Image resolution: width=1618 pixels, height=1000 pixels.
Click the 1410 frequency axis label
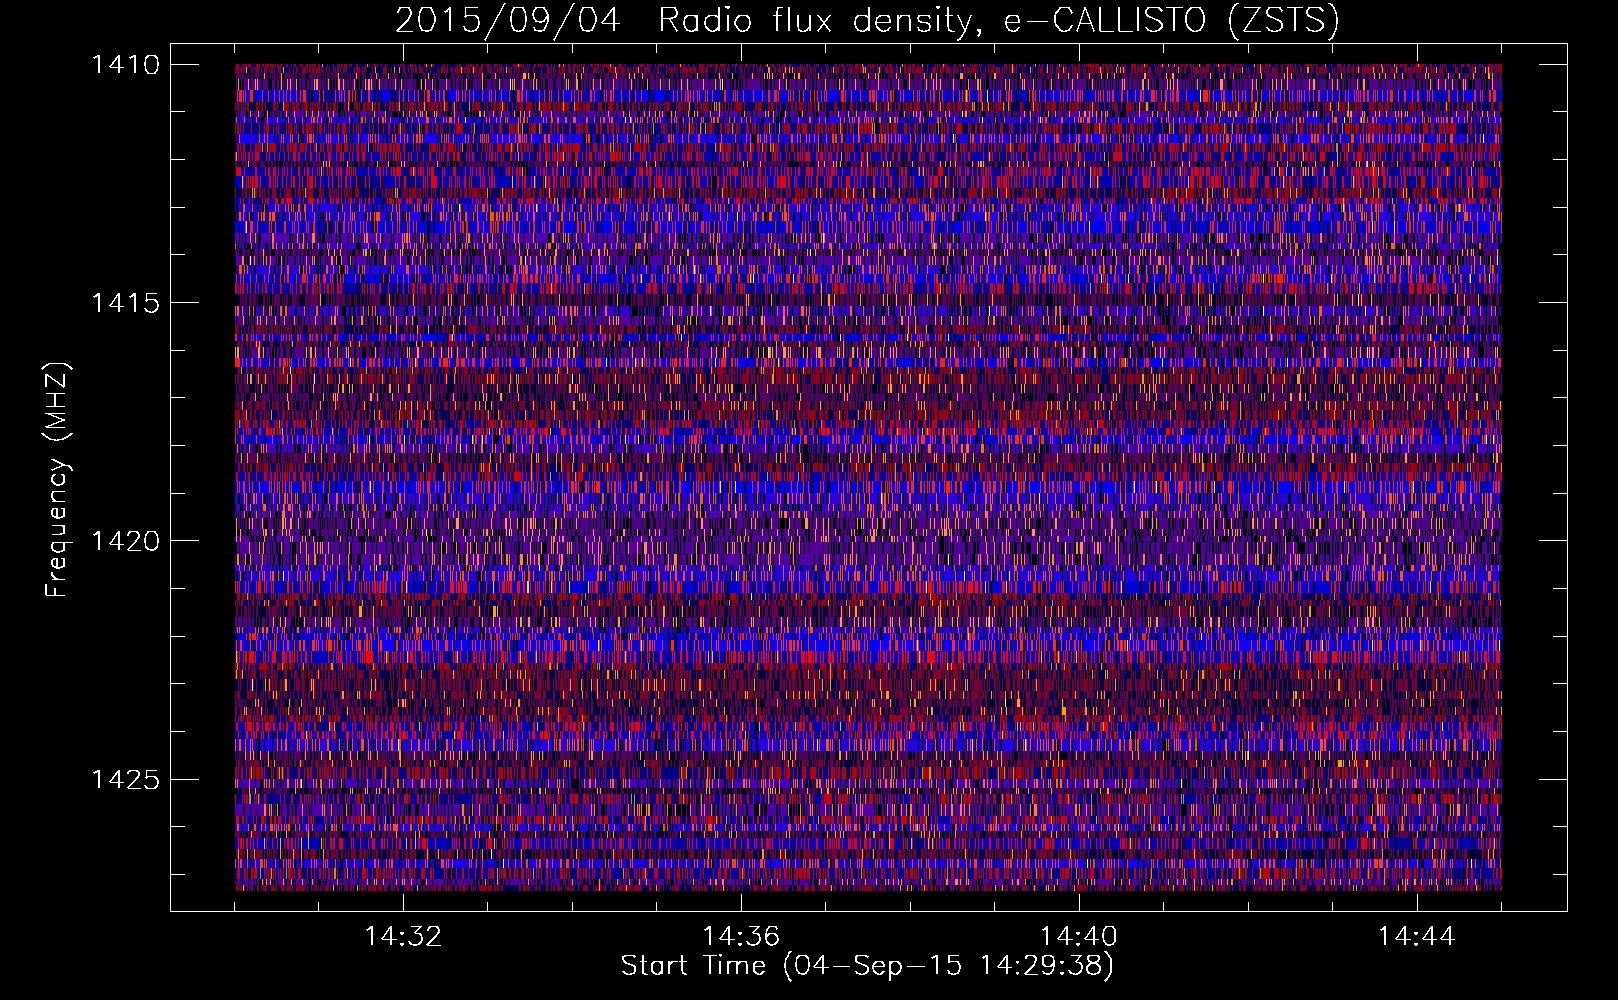[x=126, y=65]
